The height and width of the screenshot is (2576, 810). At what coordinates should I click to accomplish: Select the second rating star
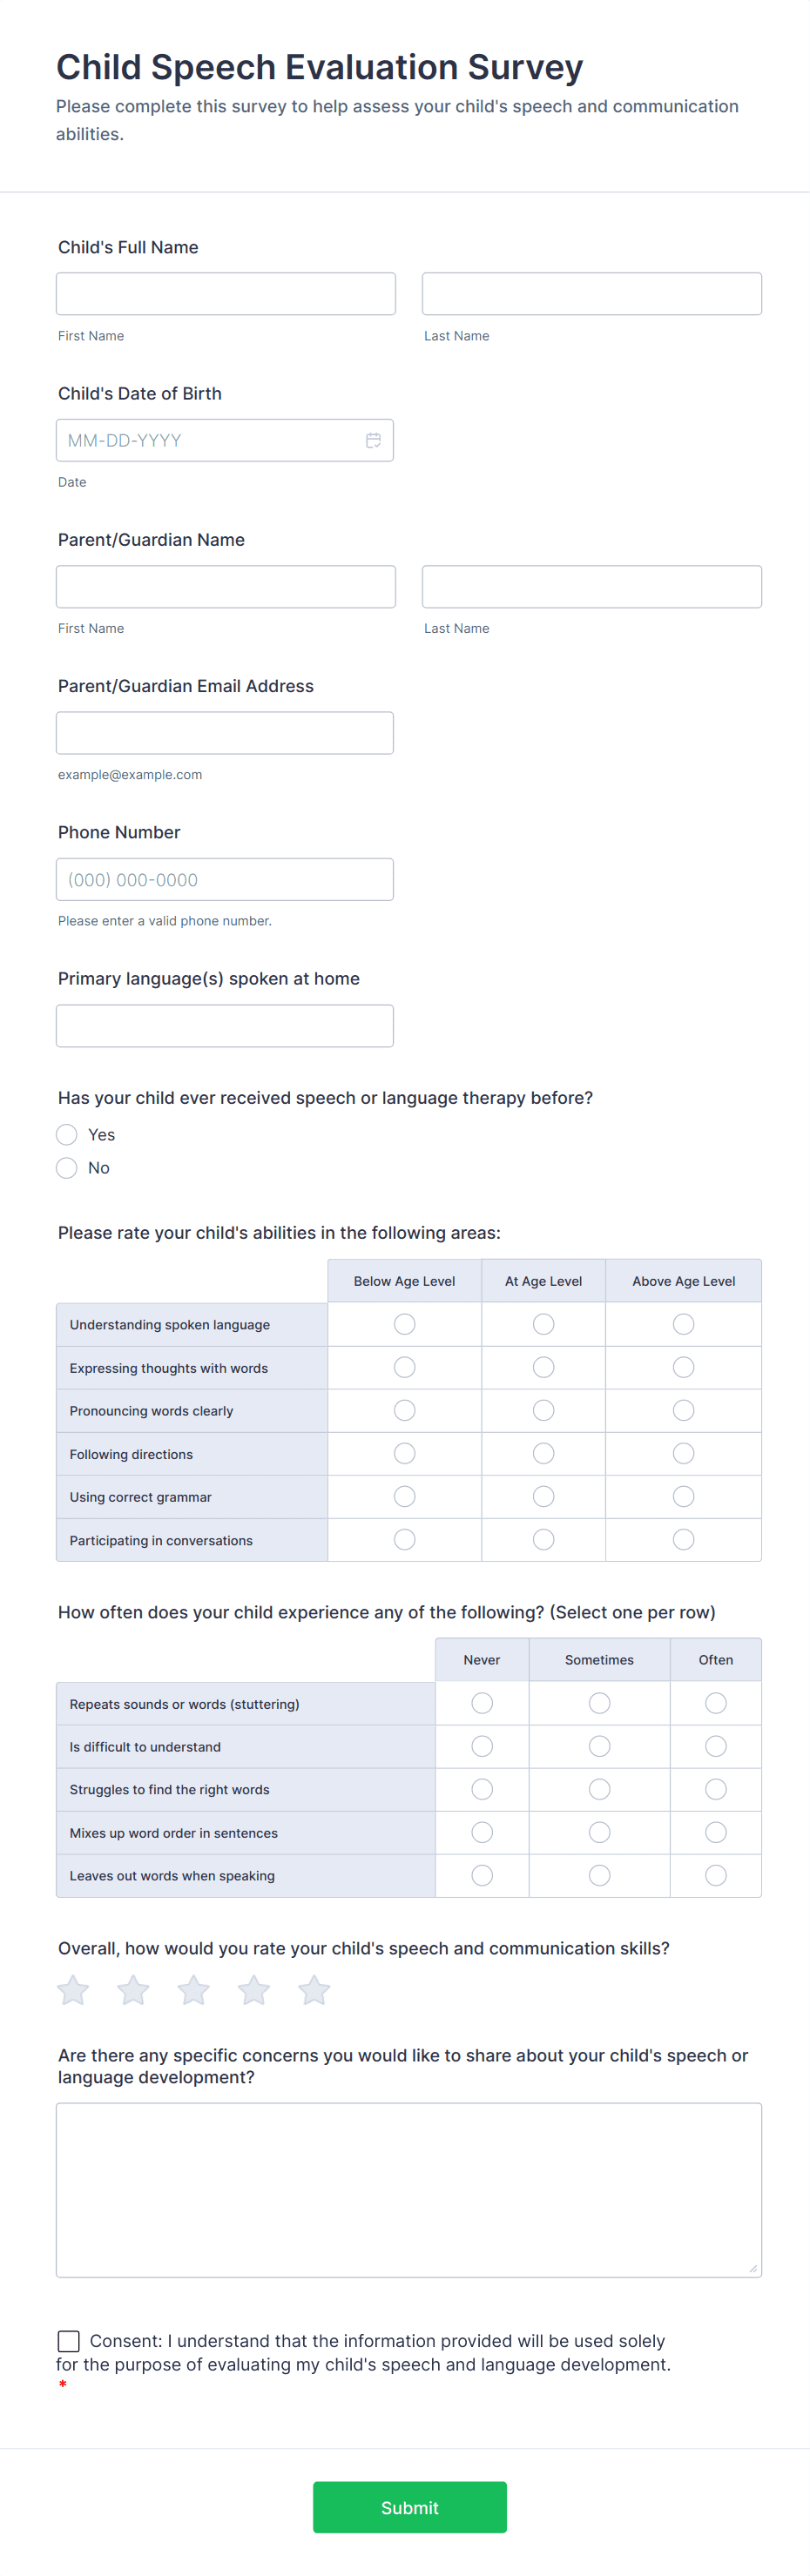(x=133, y=1990)
